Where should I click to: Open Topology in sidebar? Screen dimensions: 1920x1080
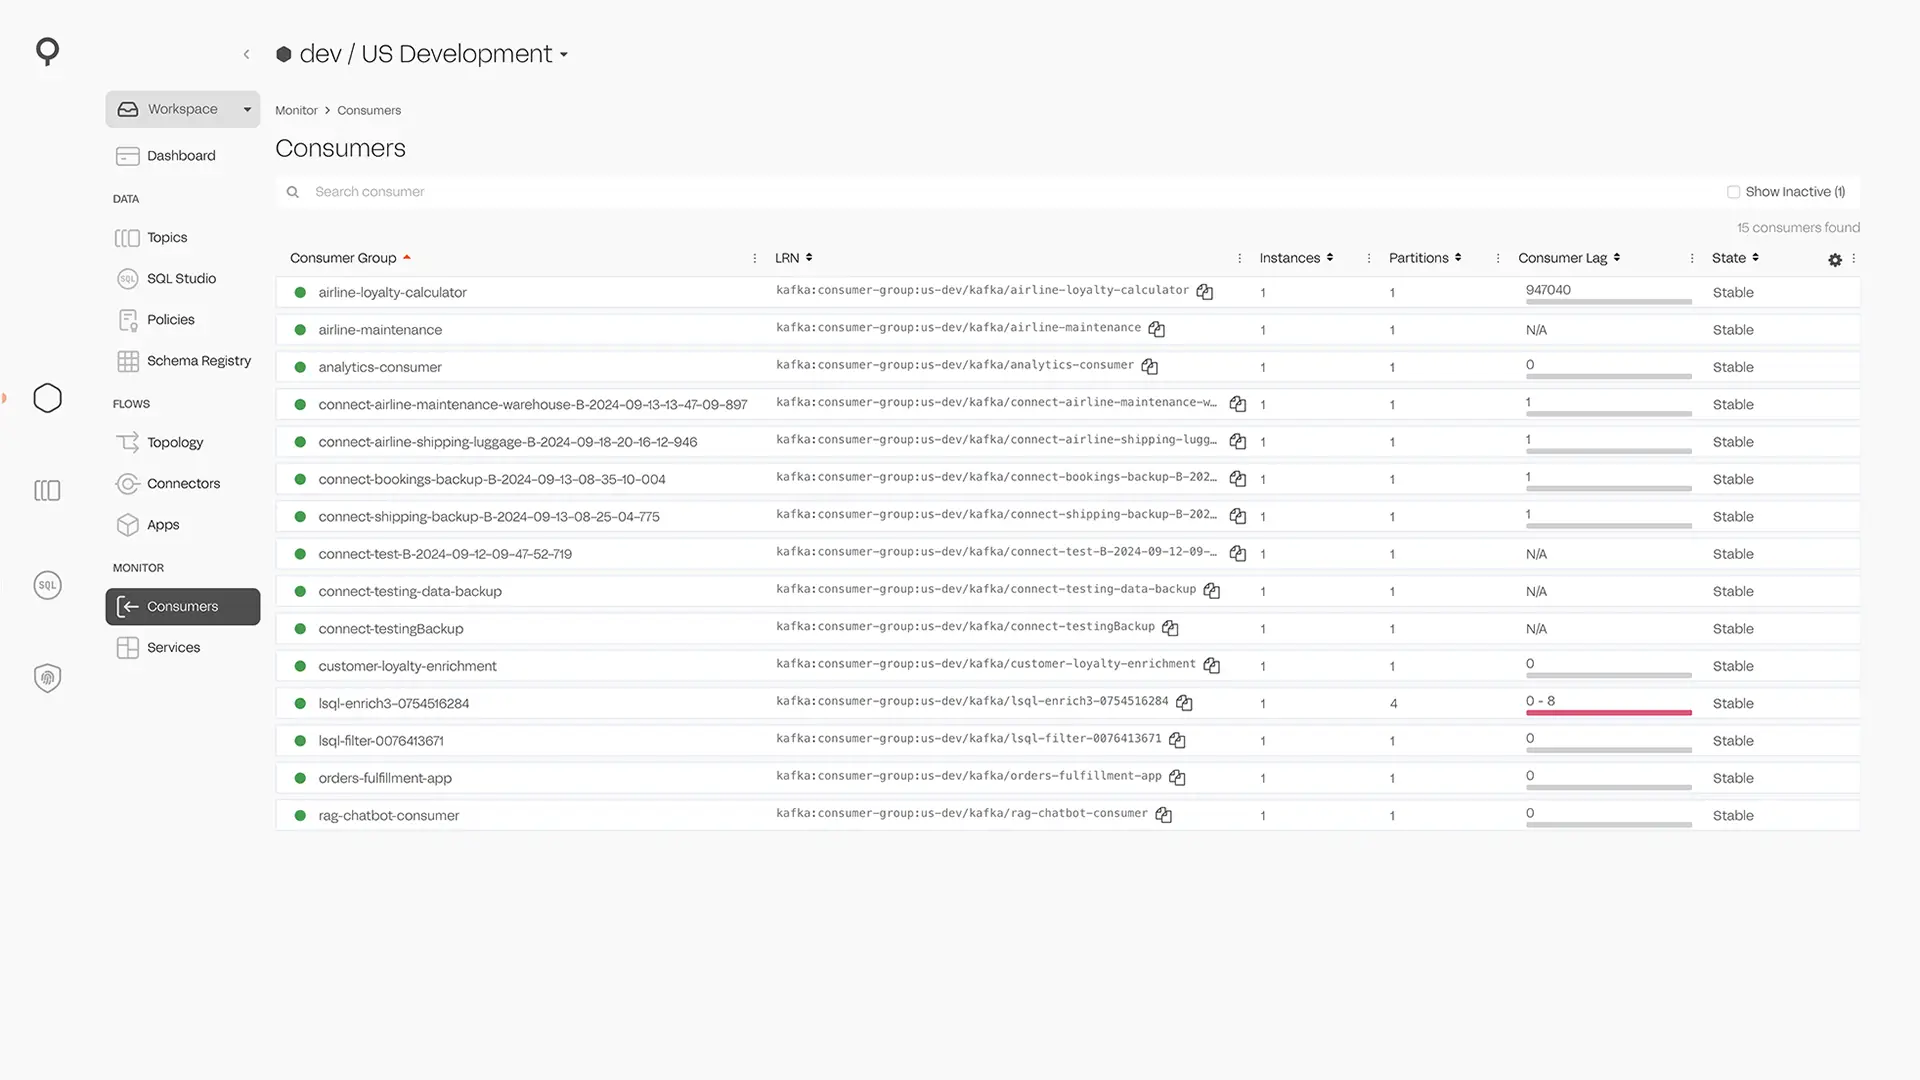(175, 442)
